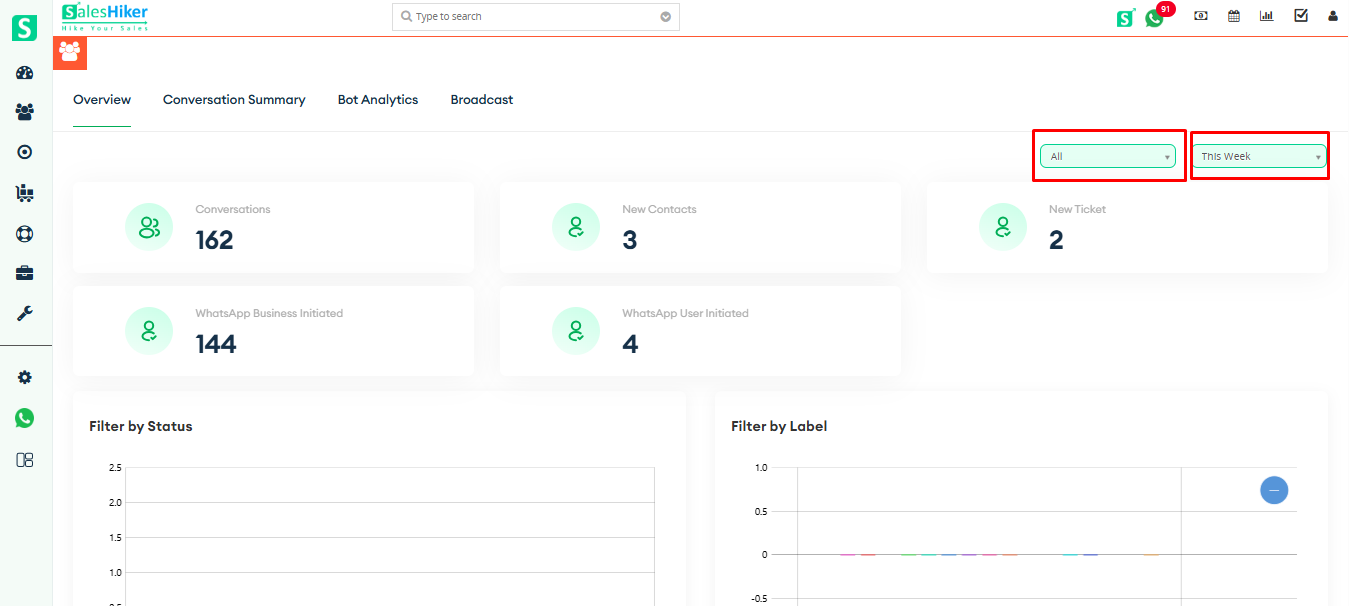Screen dimensions: 1349x606
Task: Expand the This Week date range dropdown
Action: pyautogui.click(x=1259, y=156)
